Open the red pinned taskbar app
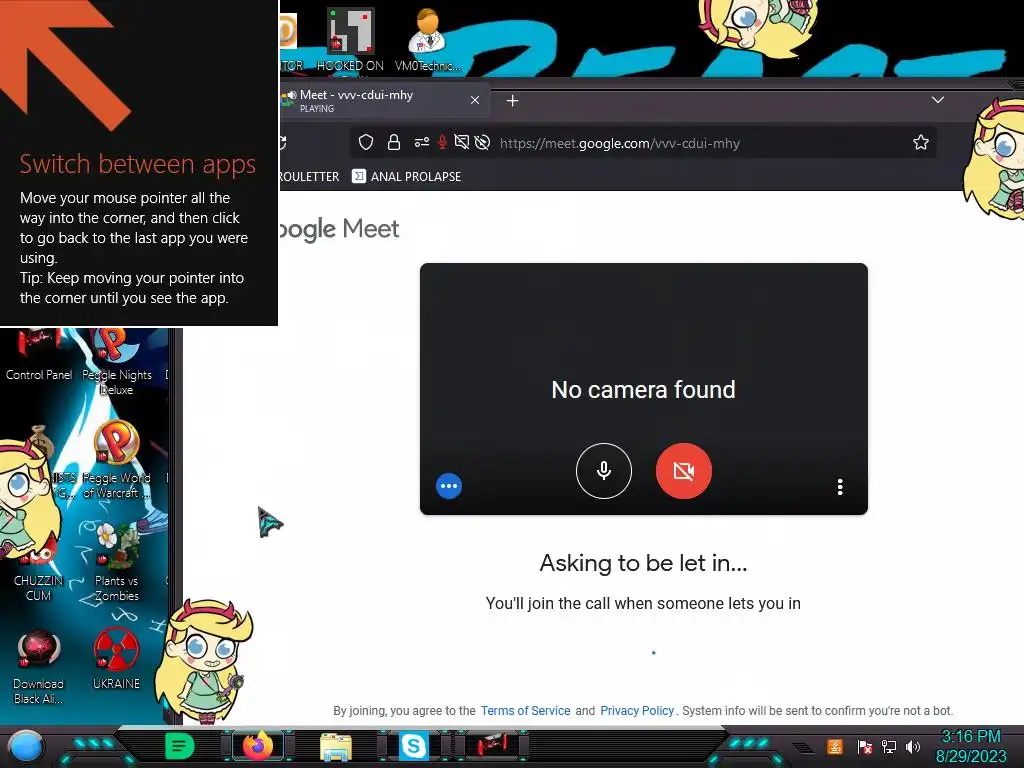This screenshot has height=768, width=1024. [x=492, y=746]
